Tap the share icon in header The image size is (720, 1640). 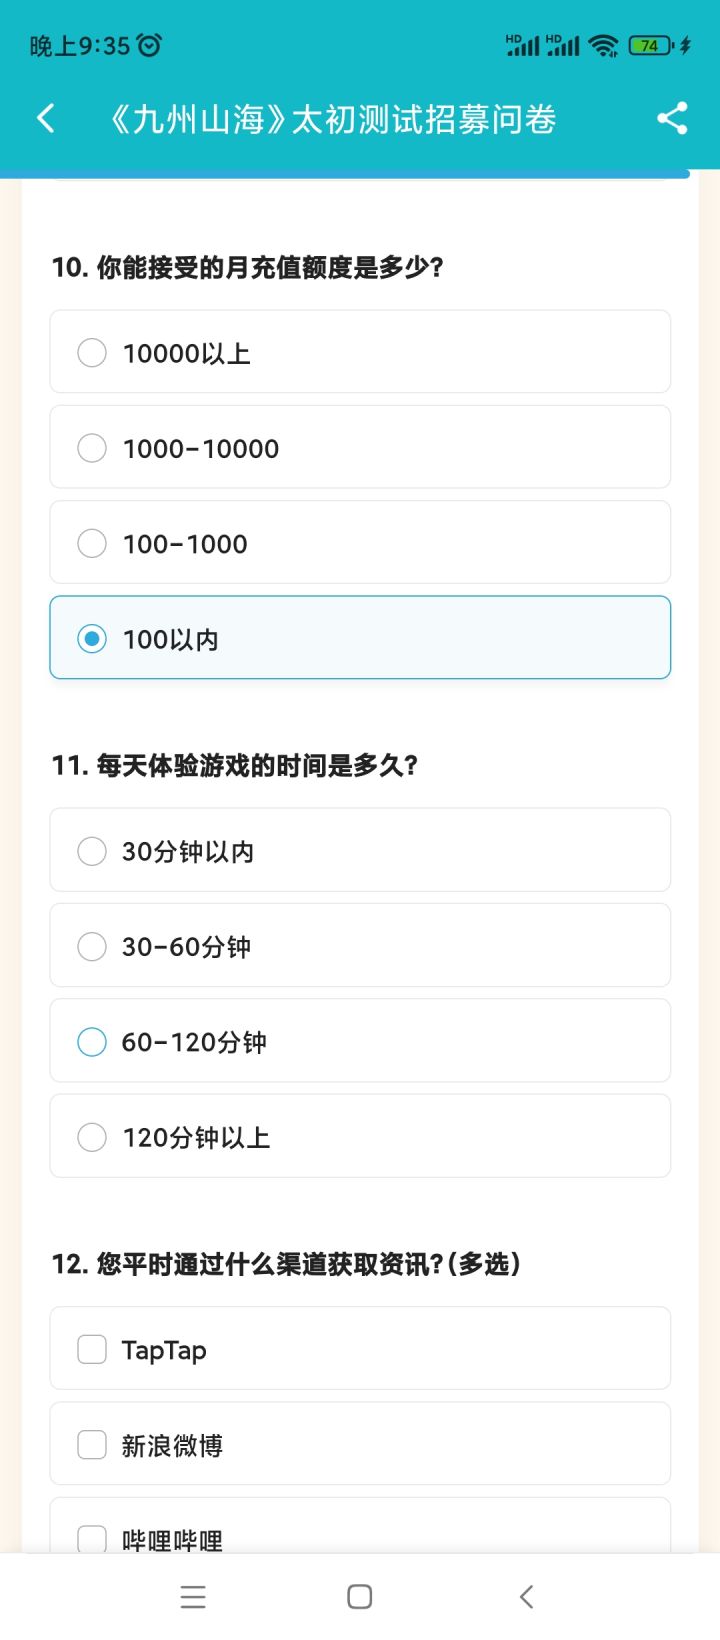click(x=672, y=118)
